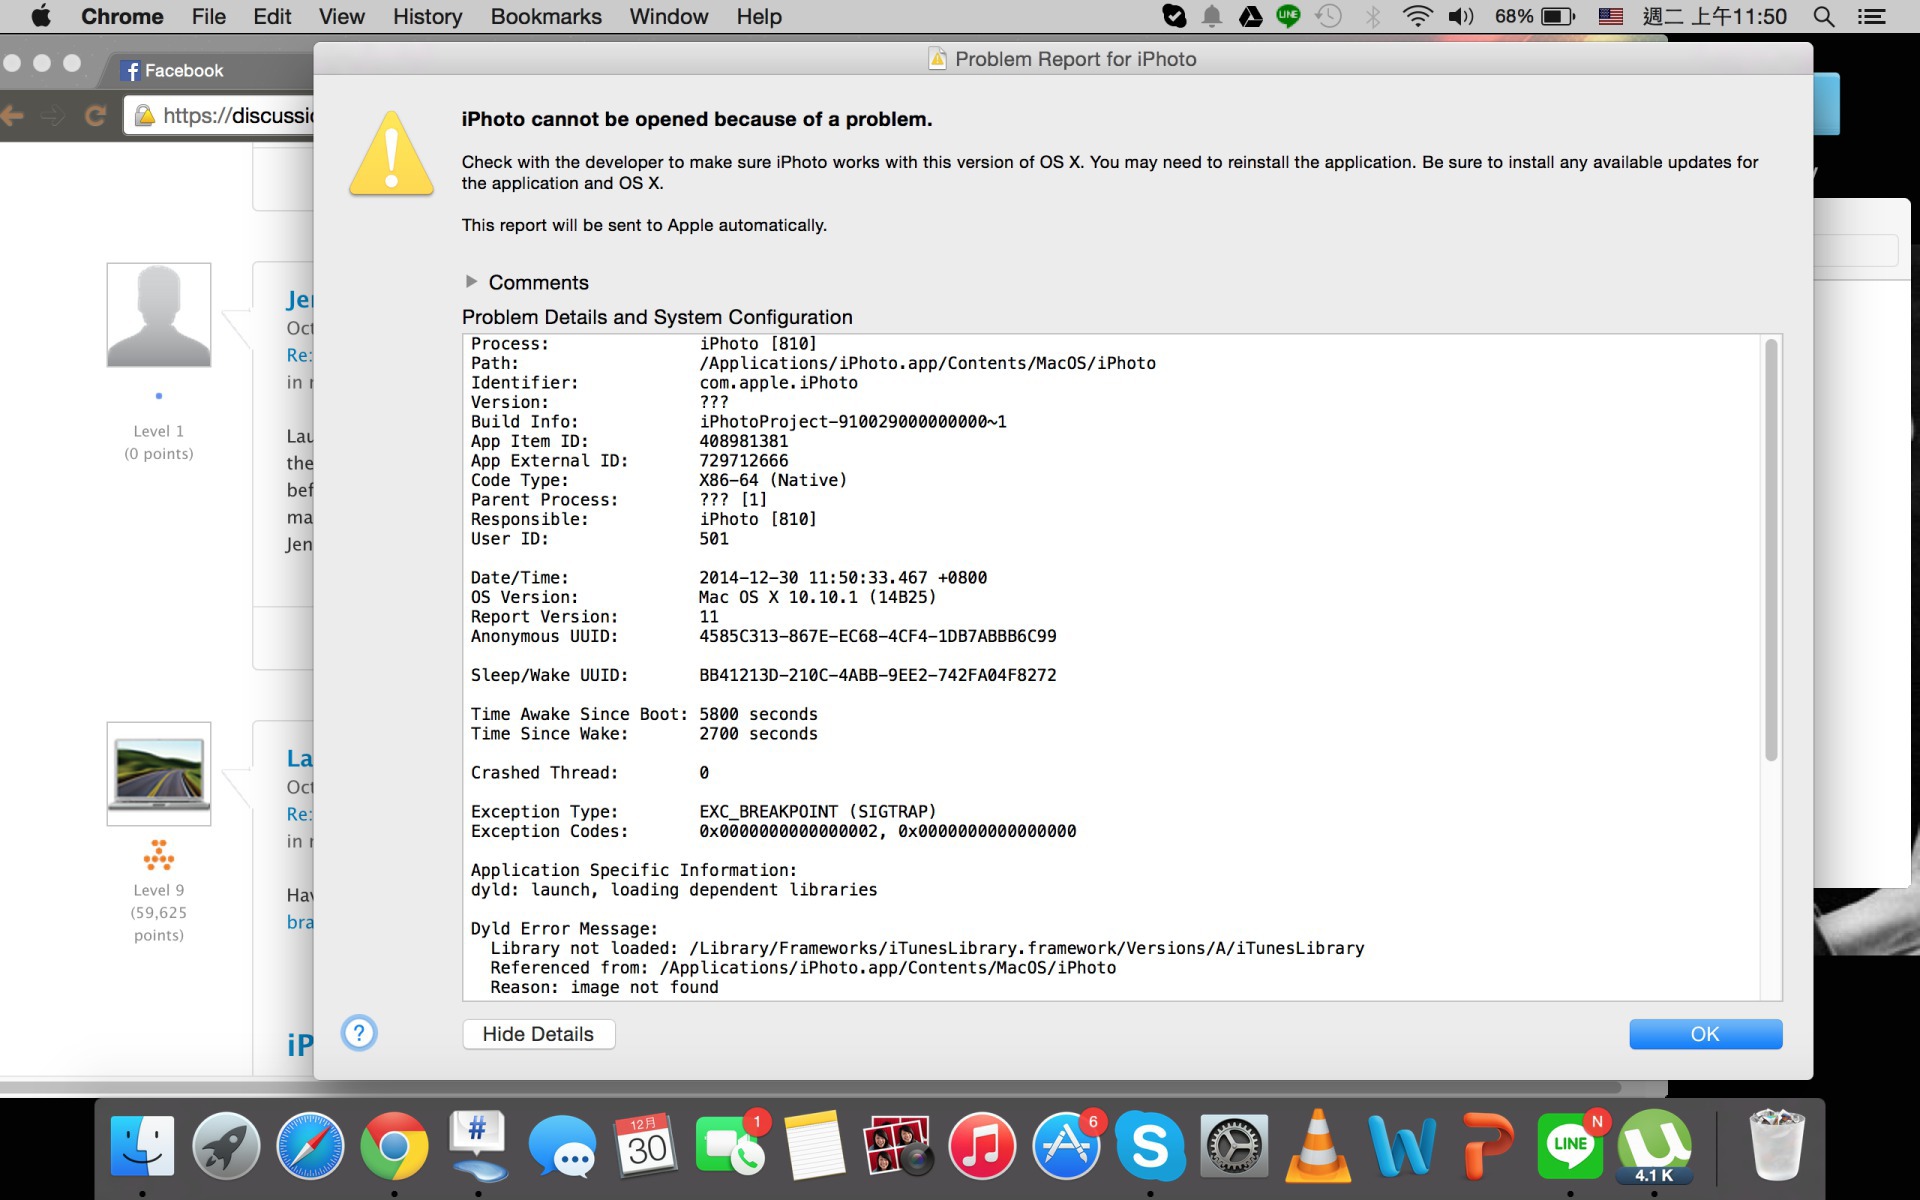This screenshot has height=1200, width=1920.
Task: Open PowerPoint in the Dock
Action: click(x=1486, y=1146)
